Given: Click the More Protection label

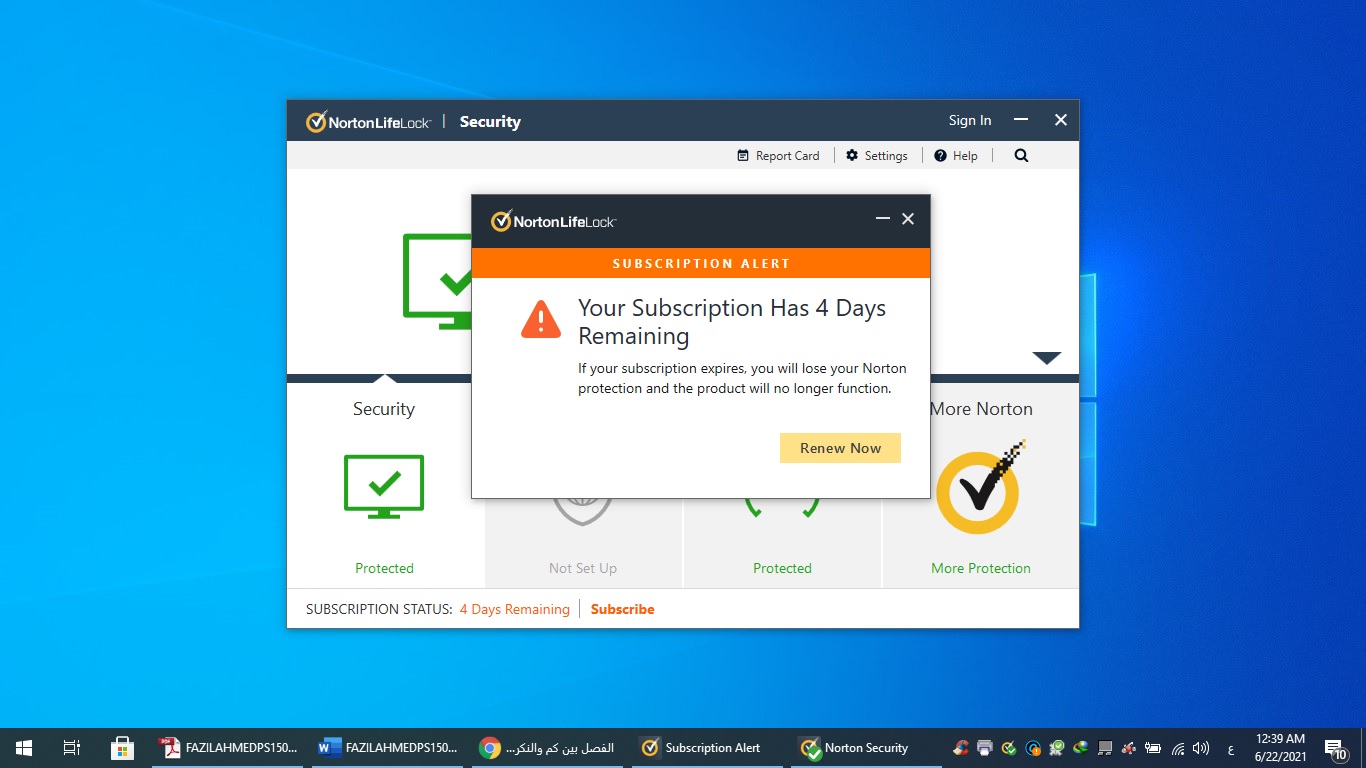Looking at the screenshot, I should click(981, 568).
